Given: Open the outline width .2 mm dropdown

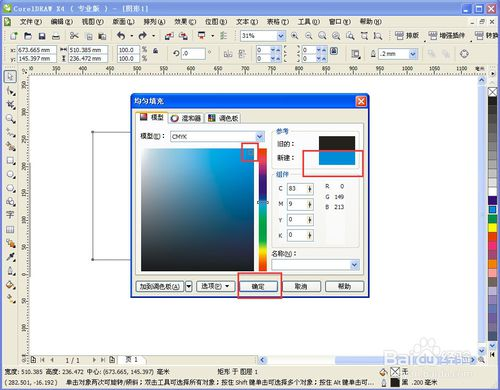Looking at the screenshot, I should pos(413,54).
